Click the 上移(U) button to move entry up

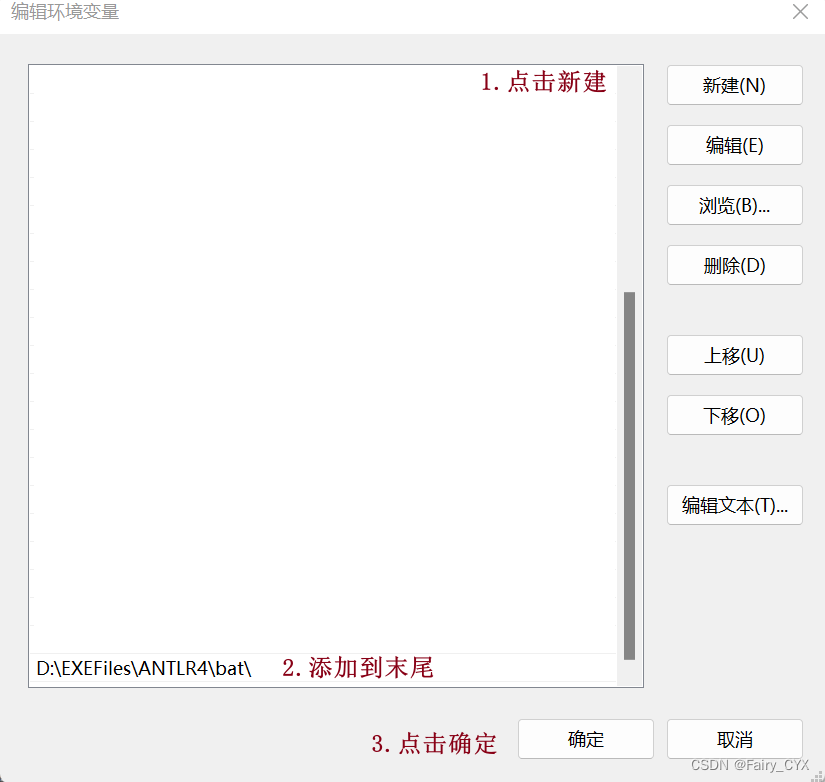click(x=734, y=355)
